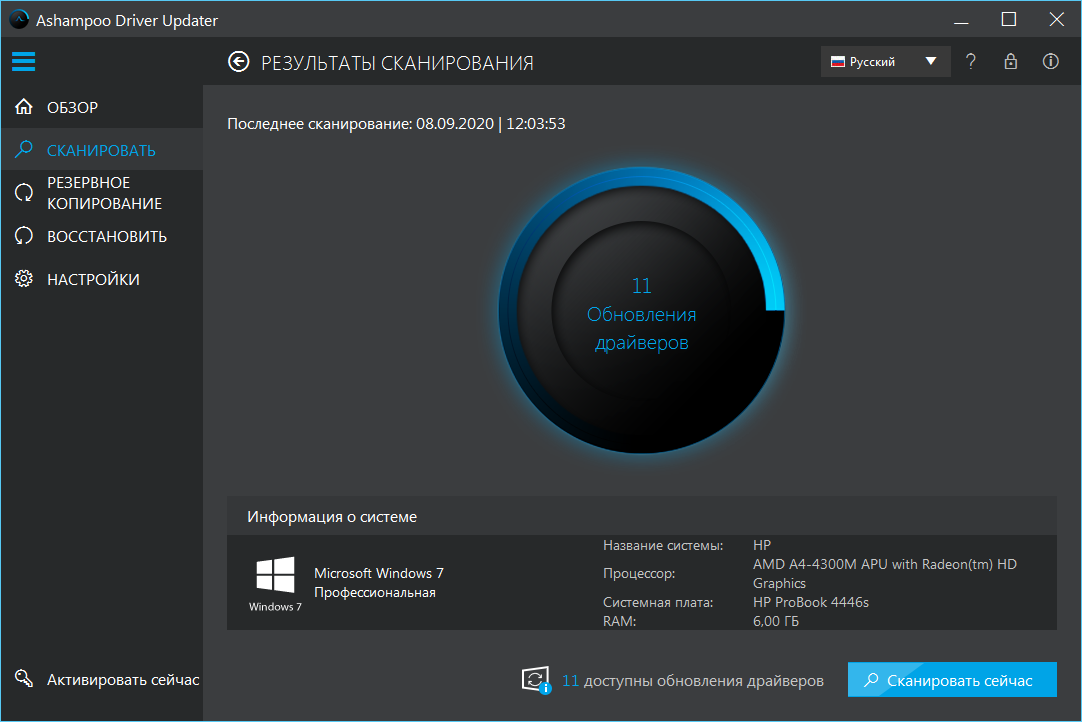Go to ОБЗОР section
Viewport: 1082px width, 722px height.
[102, 107]
